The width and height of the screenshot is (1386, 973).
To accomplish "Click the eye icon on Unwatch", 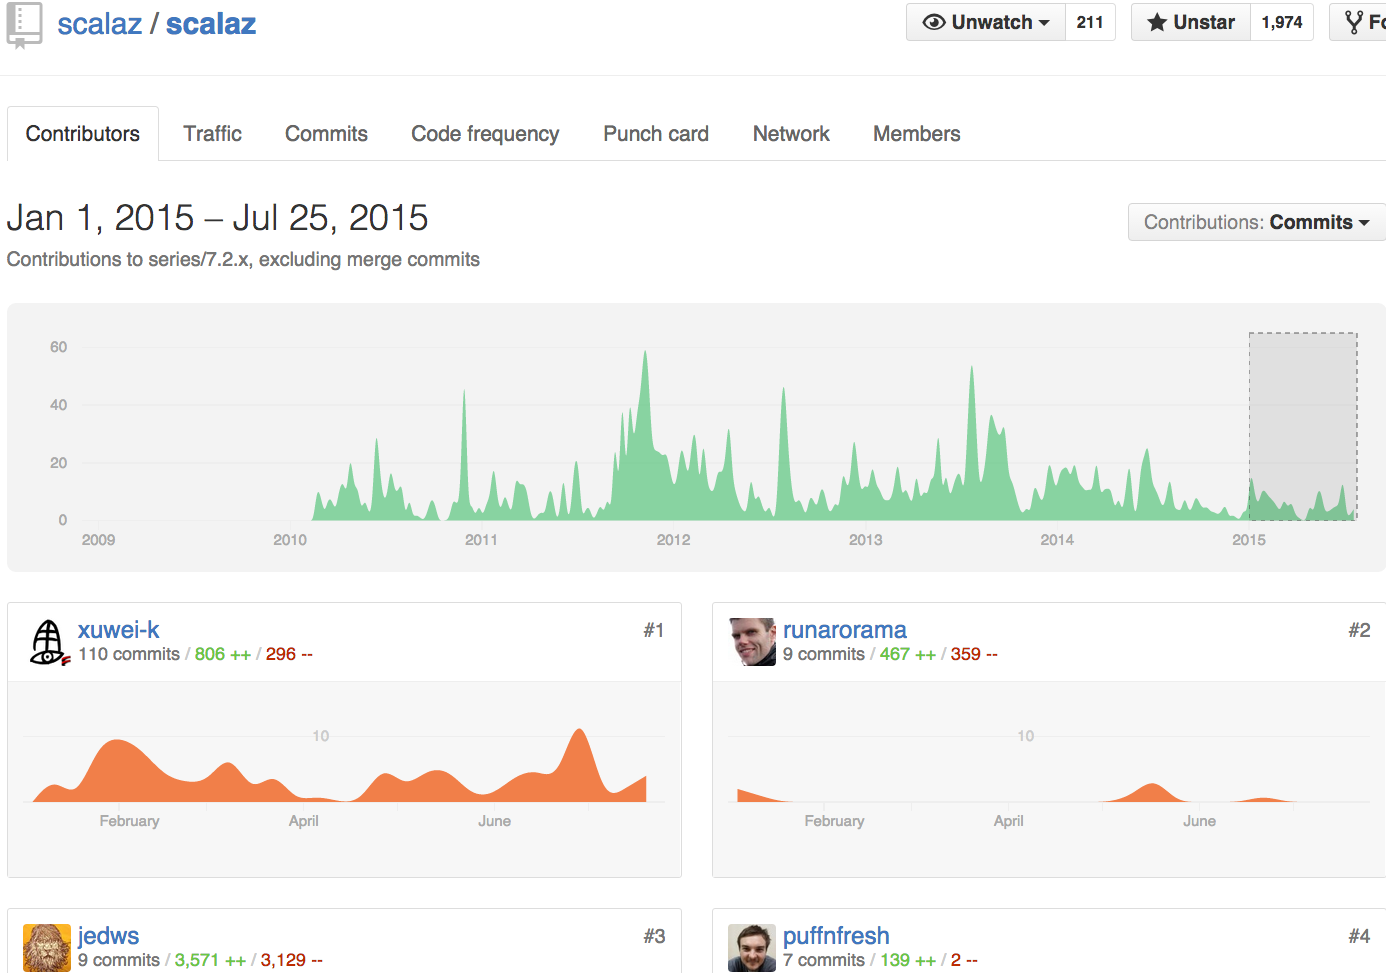I will point(934,22).
